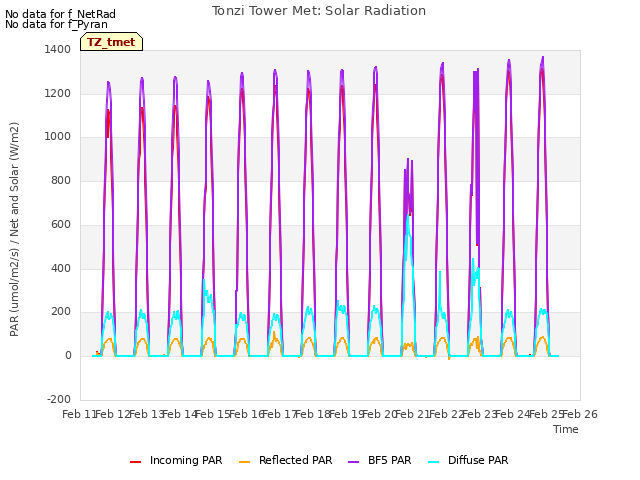Click the Feb 21 diffuse PAR peak
The image size is (640, 480).
tap(408, 215)
